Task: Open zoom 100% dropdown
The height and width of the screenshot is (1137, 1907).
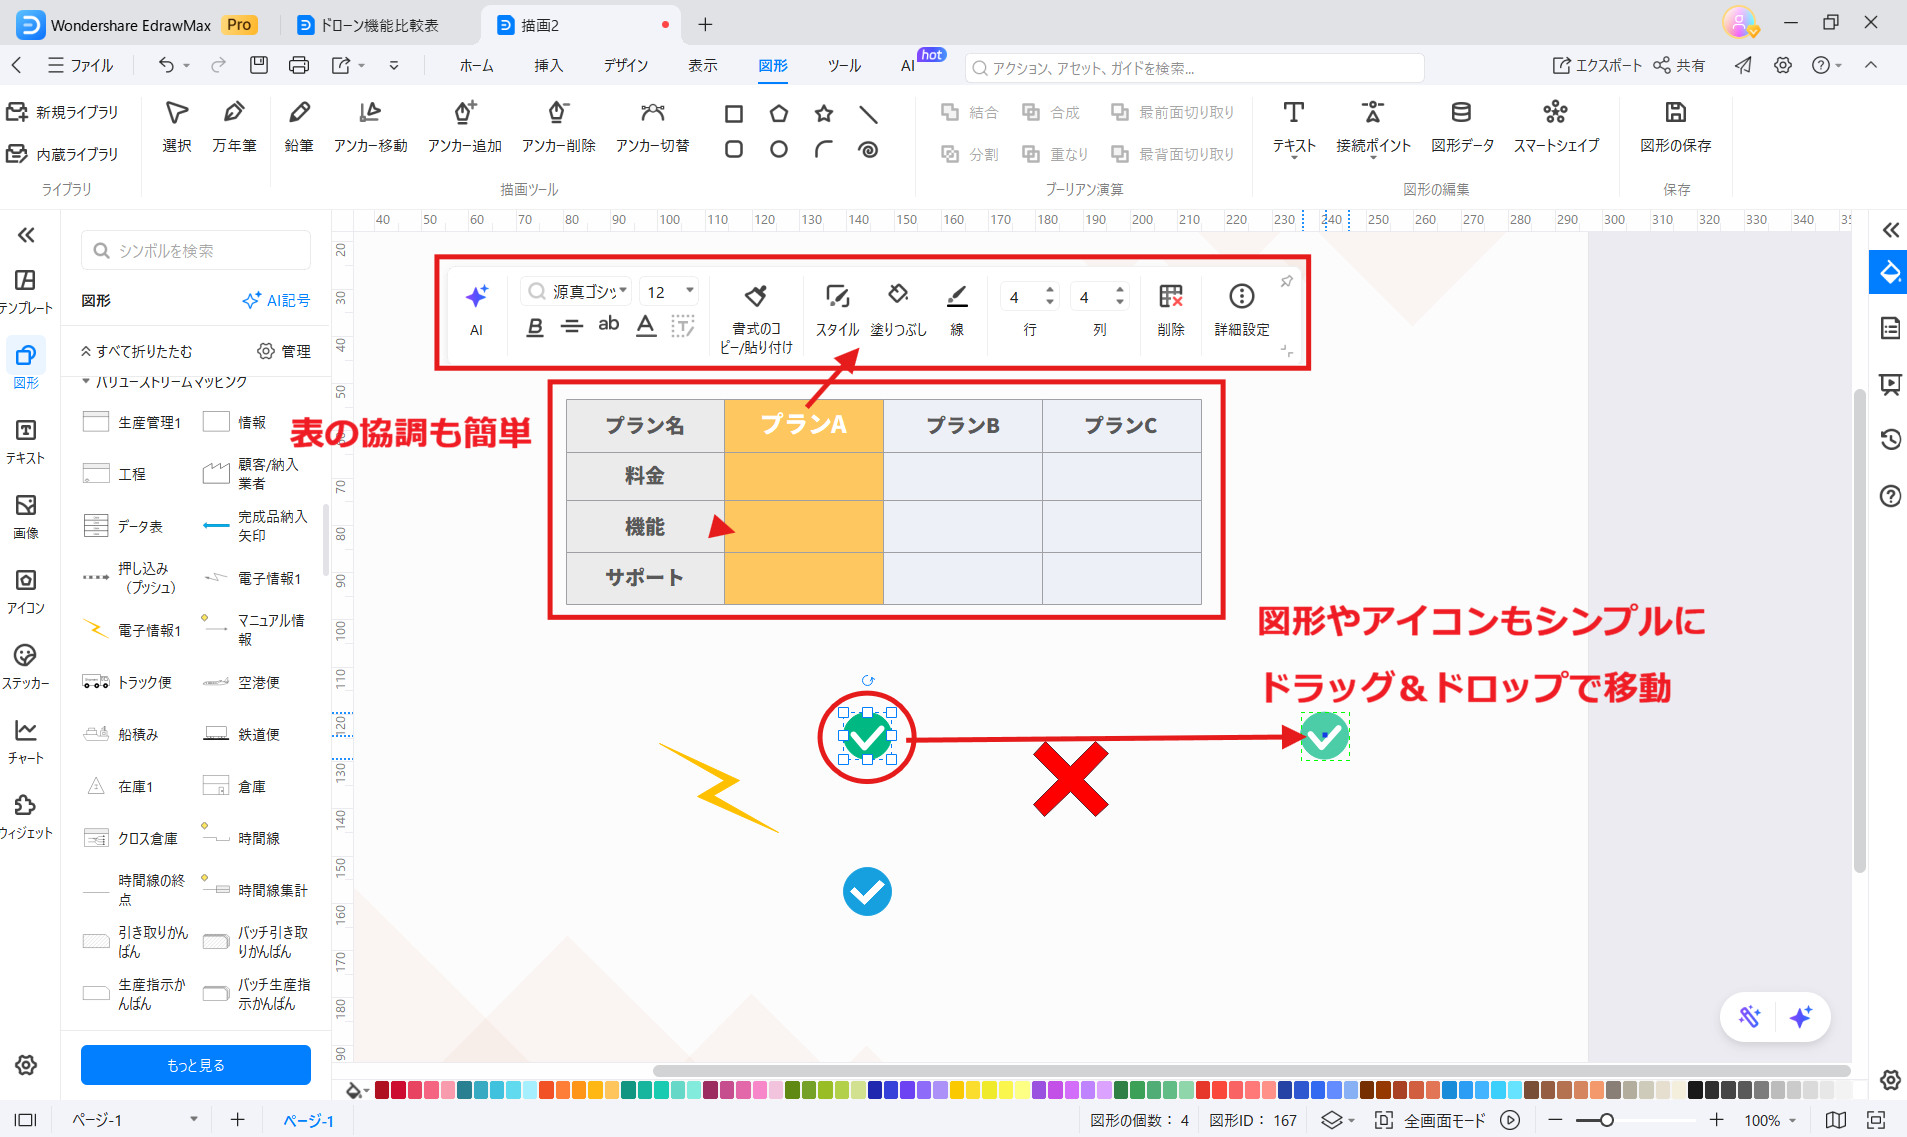Action: coord(1793,1121)
